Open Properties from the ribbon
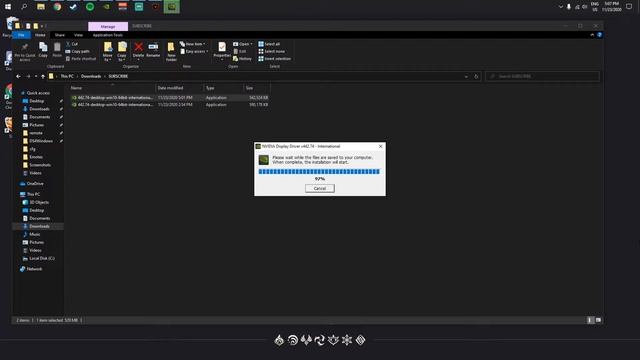640x360 pixels. click(x=222, y=50)
